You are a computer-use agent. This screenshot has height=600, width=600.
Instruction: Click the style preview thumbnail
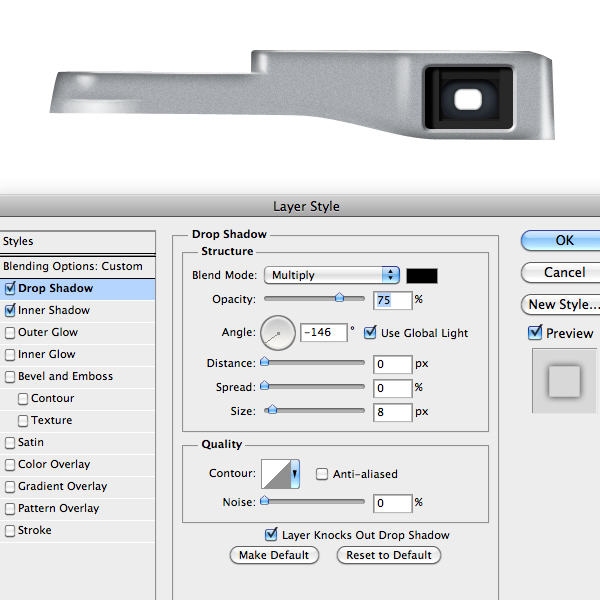(x=564, y=381)
